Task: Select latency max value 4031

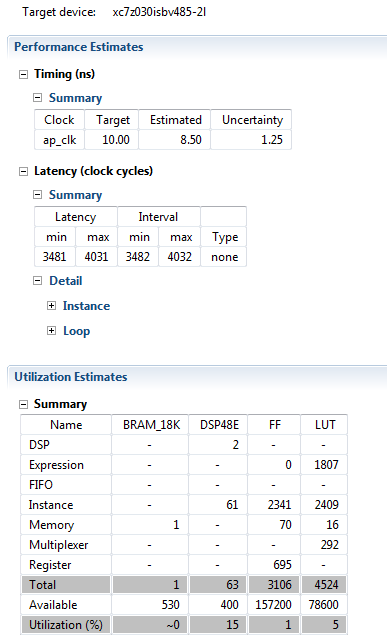Action: point(97,257)
